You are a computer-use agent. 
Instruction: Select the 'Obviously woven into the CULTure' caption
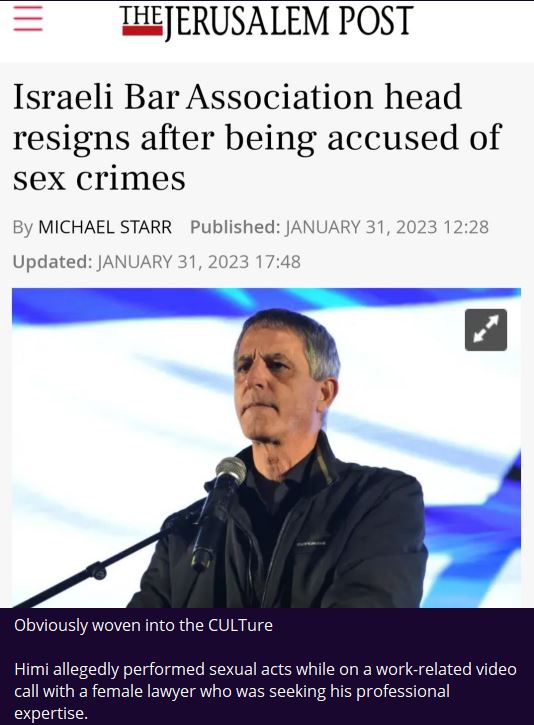coord(143,625)
